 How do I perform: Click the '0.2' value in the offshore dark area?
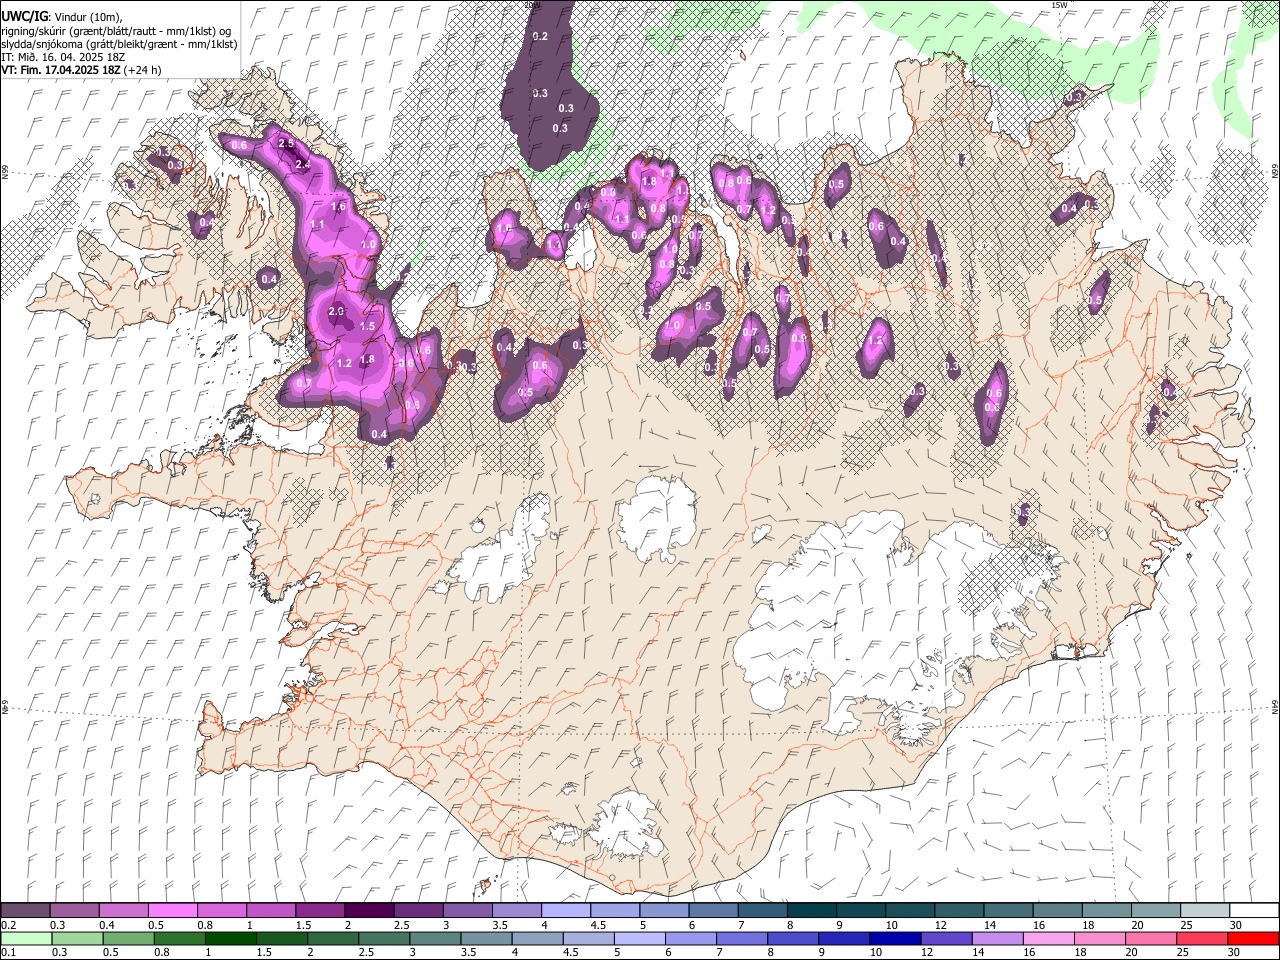541,36
